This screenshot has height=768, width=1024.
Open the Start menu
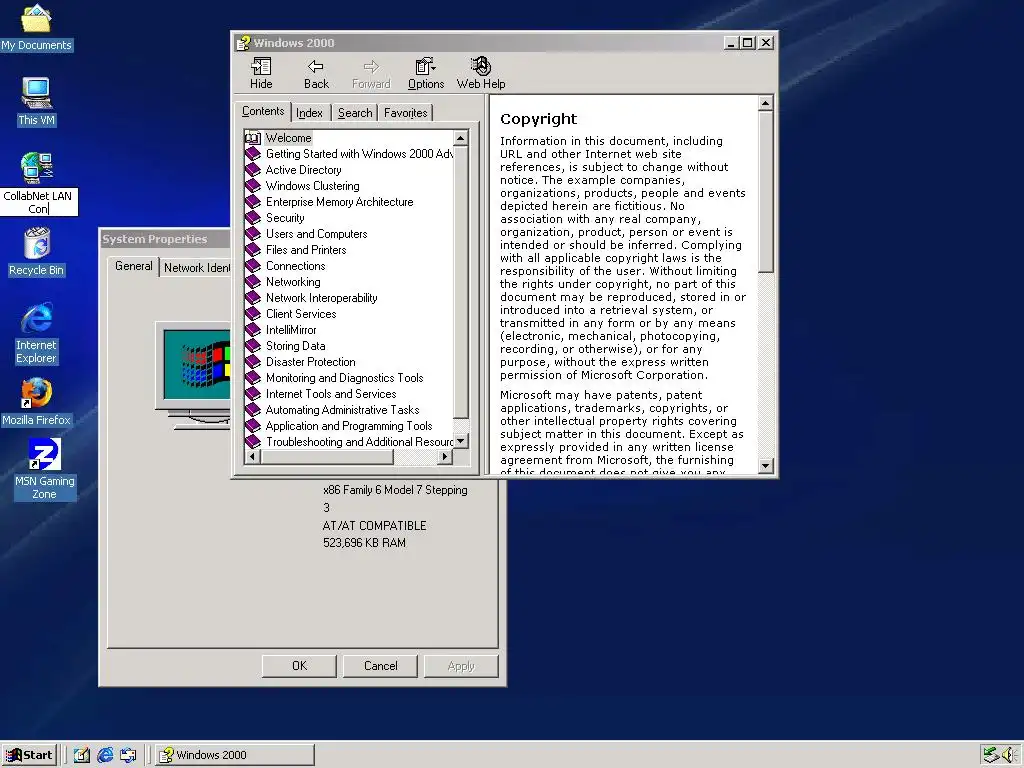(29, 755)
